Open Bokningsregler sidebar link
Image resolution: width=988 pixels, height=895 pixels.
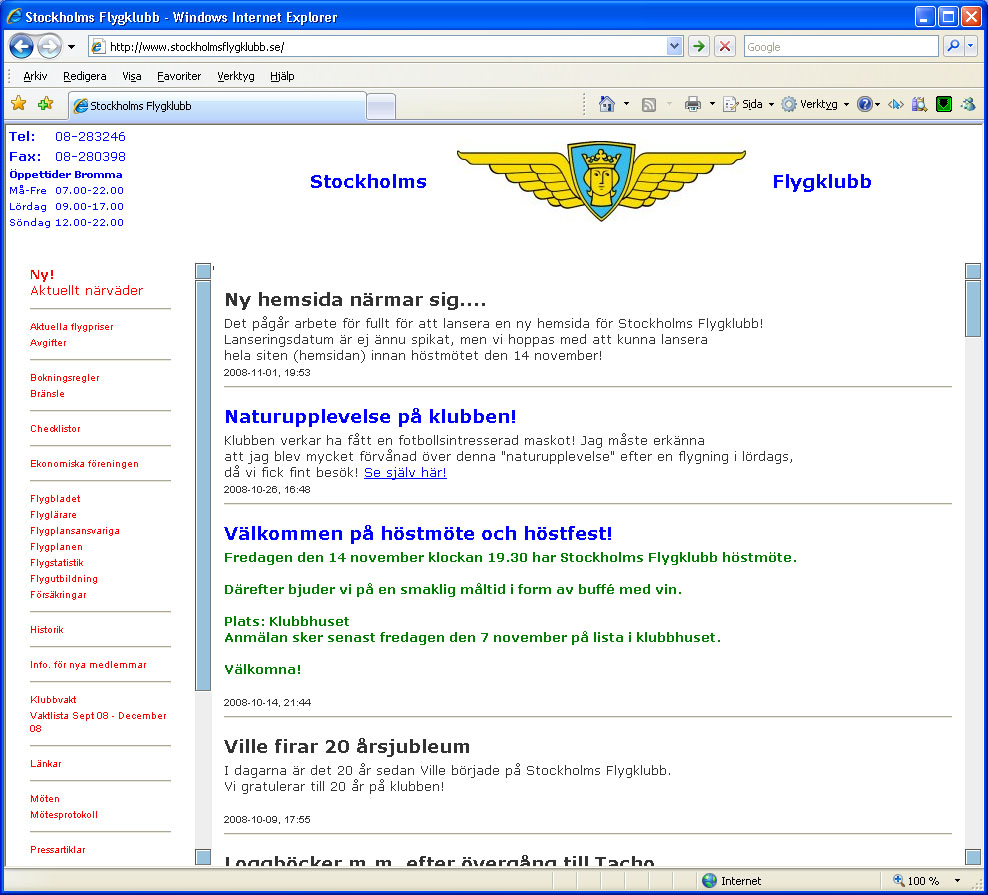65,378
